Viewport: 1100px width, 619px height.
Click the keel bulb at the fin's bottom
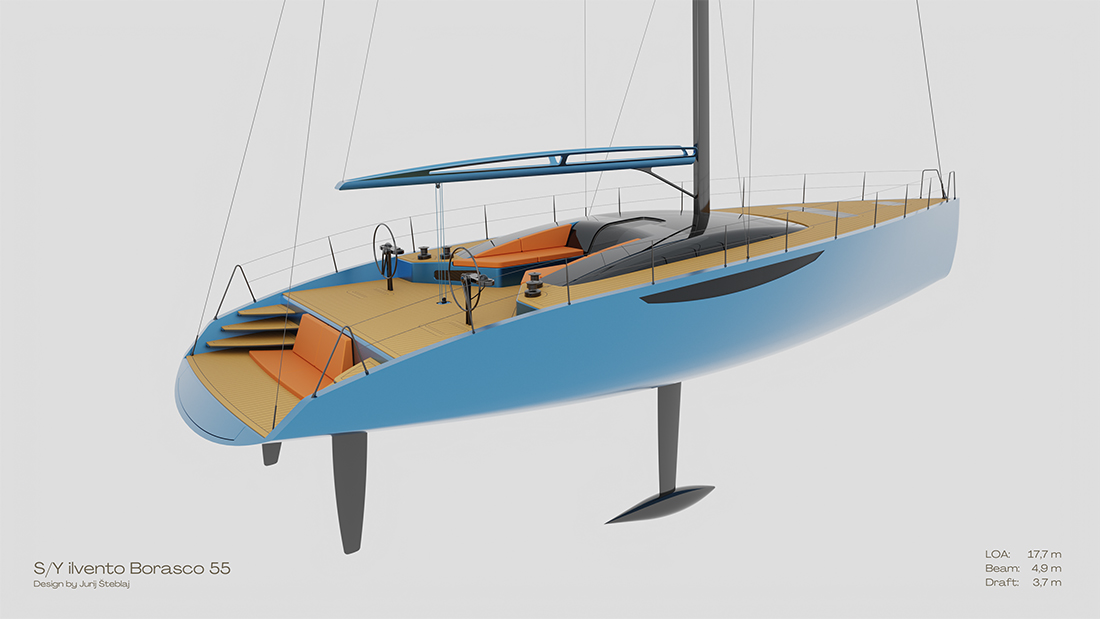(x=660, y=503)
